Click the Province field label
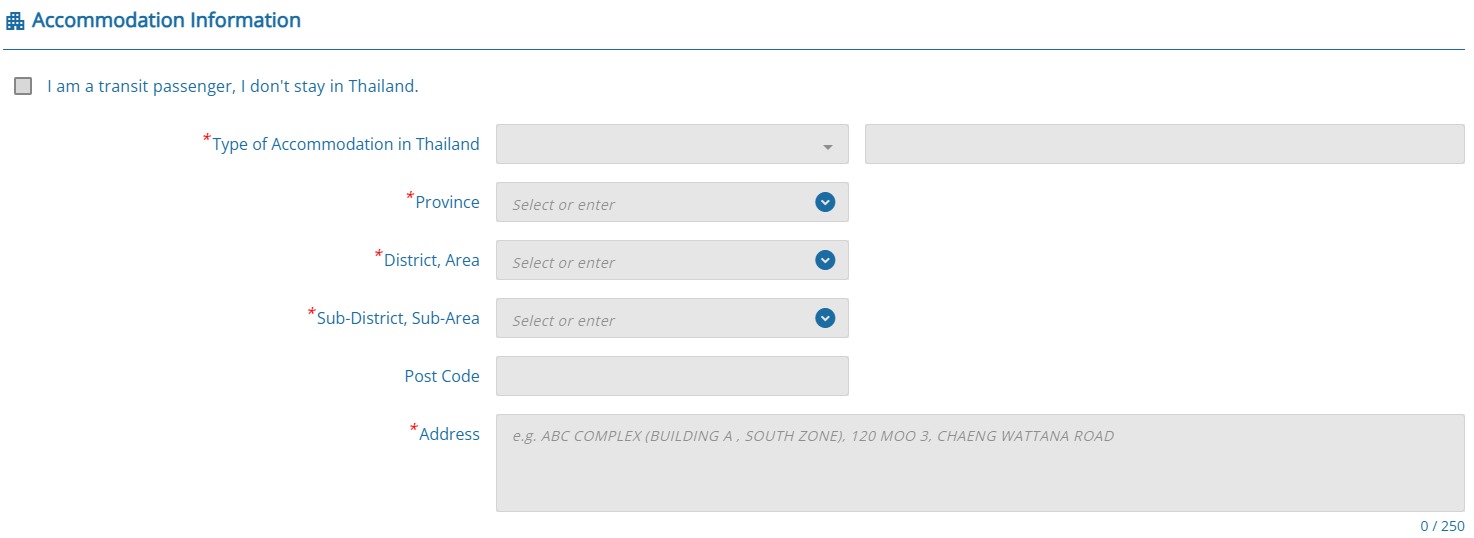 [447, 202]
